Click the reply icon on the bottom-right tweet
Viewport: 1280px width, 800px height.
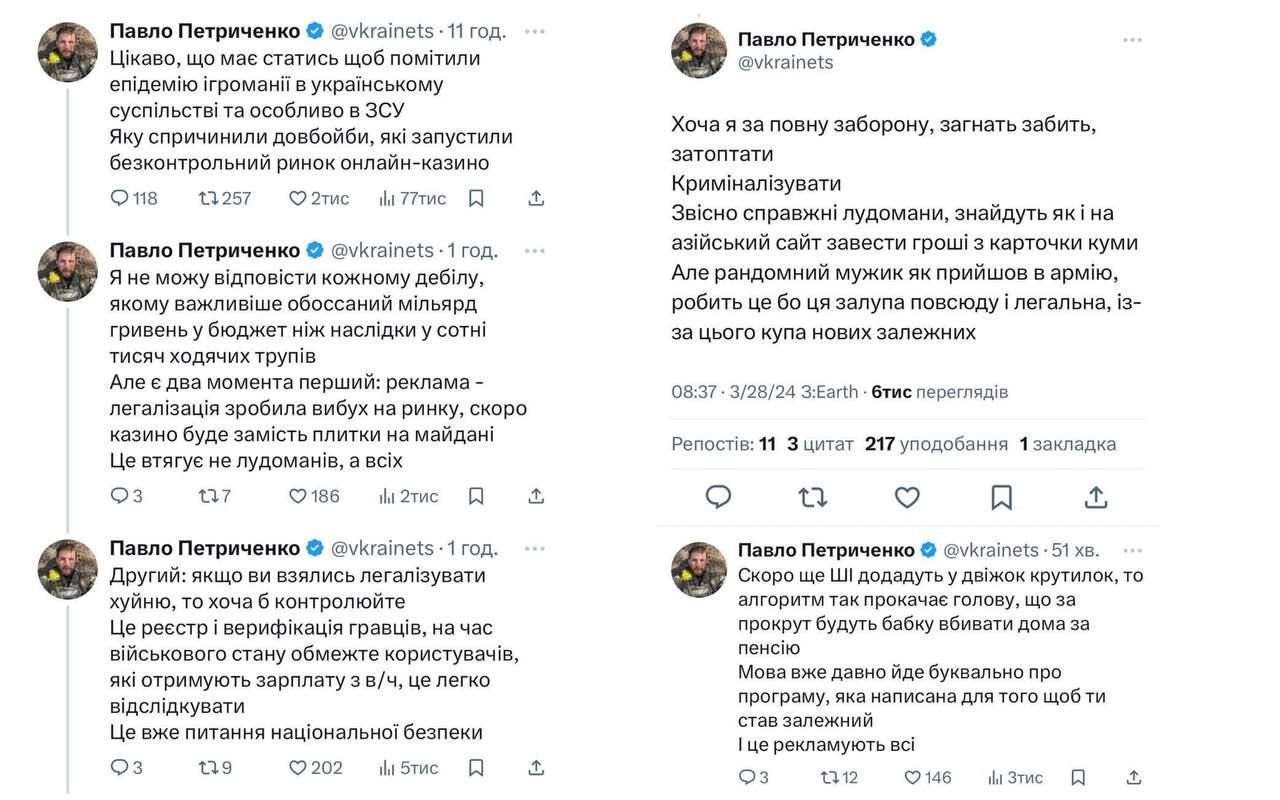[x=744, y=777]
